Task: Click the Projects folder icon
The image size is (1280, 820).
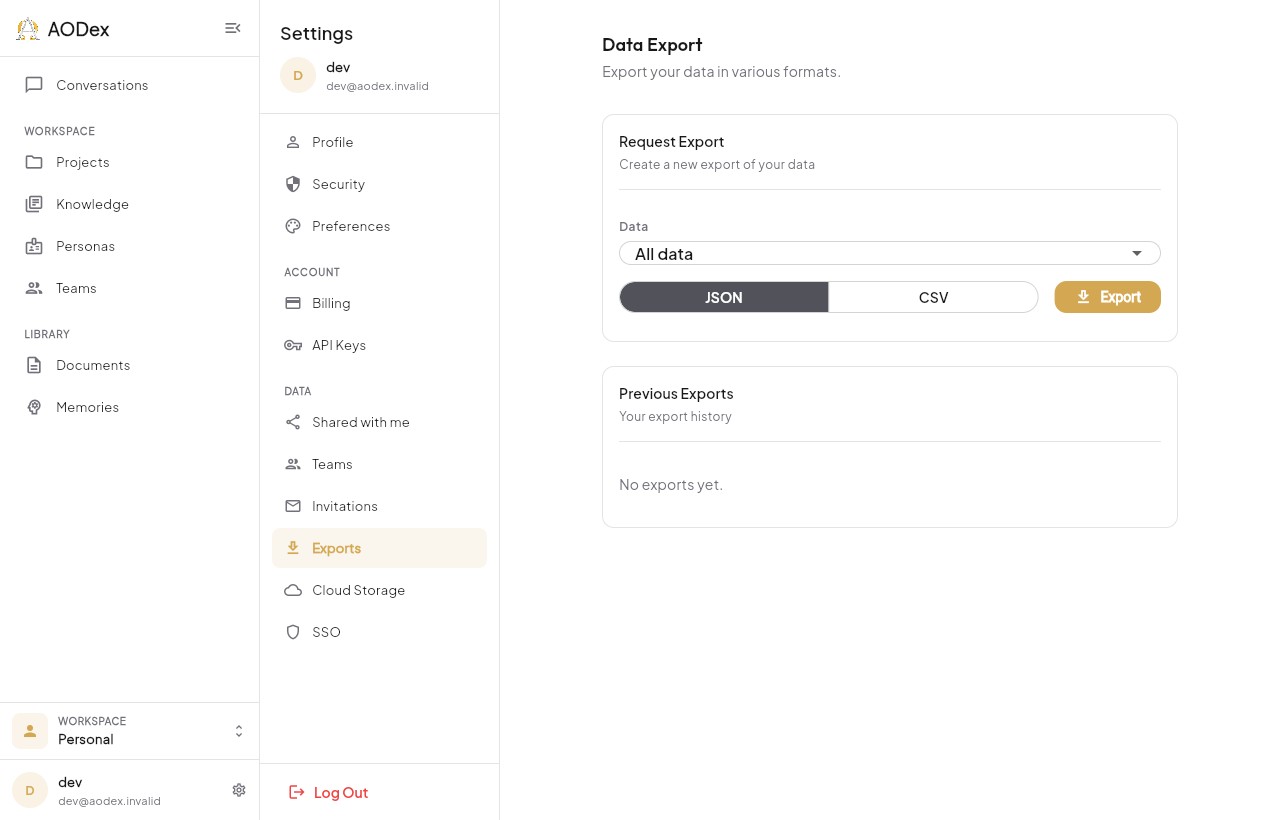Action: (34, 162)
